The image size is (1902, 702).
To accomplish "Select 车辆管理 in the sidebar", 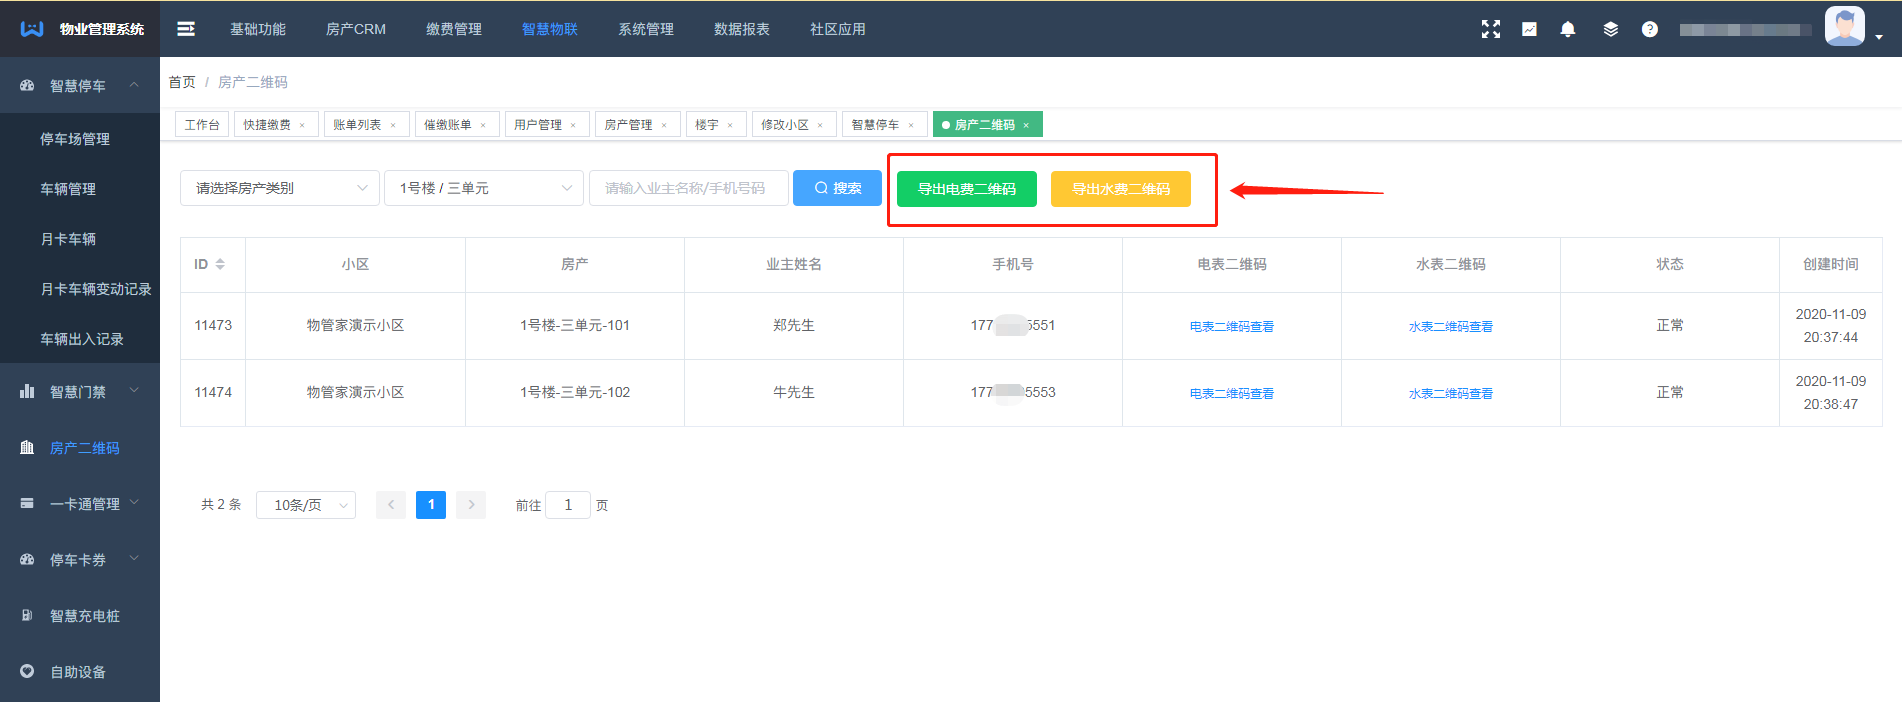I will (x=68, y=189).
